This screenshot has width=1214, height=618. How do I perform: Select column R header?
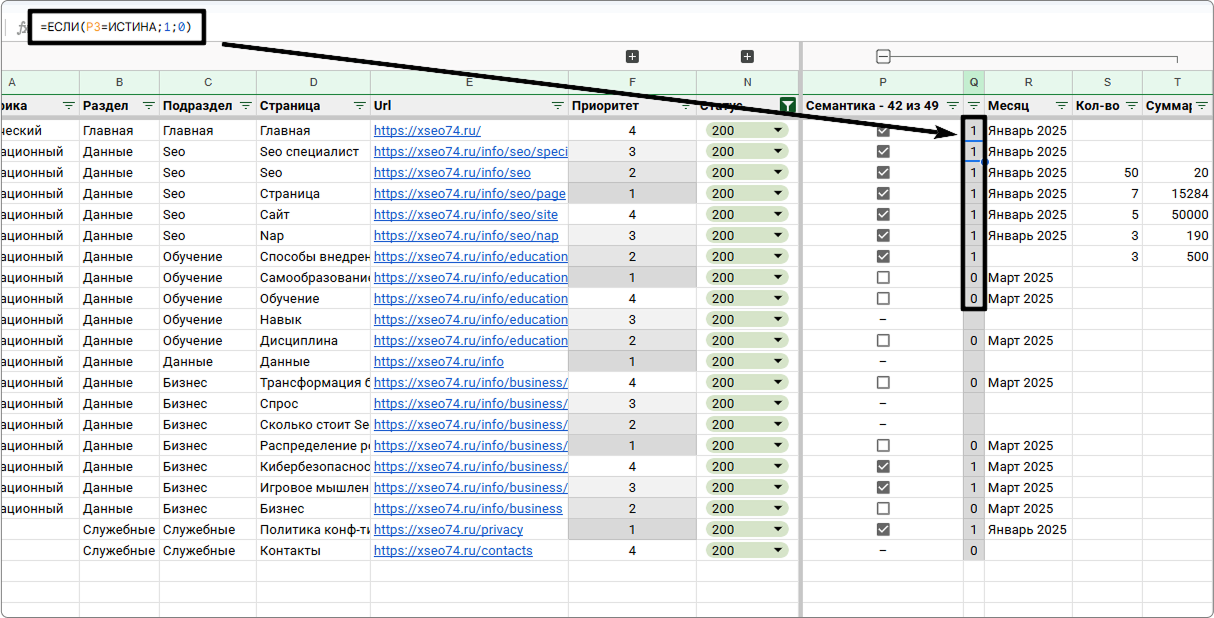1028,82
